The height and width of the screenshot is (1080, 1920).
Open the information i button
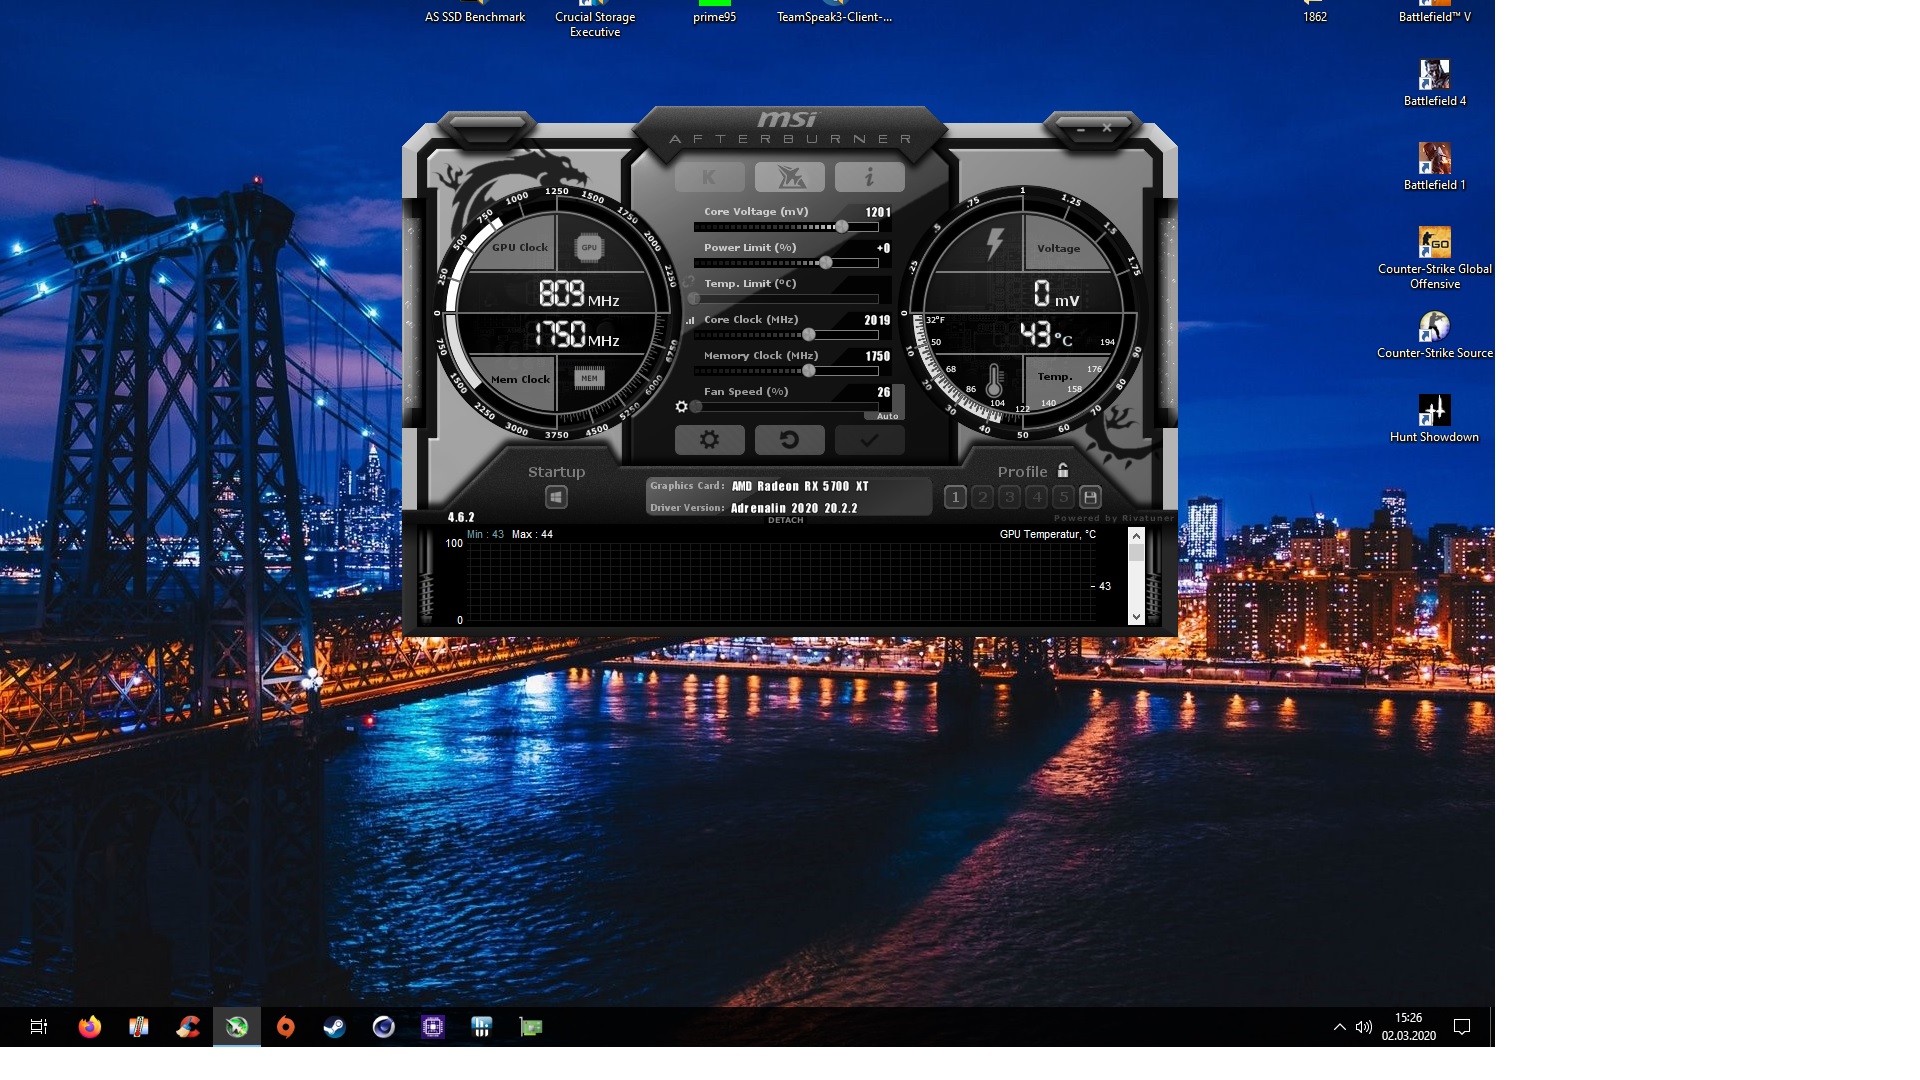point(869,177)
